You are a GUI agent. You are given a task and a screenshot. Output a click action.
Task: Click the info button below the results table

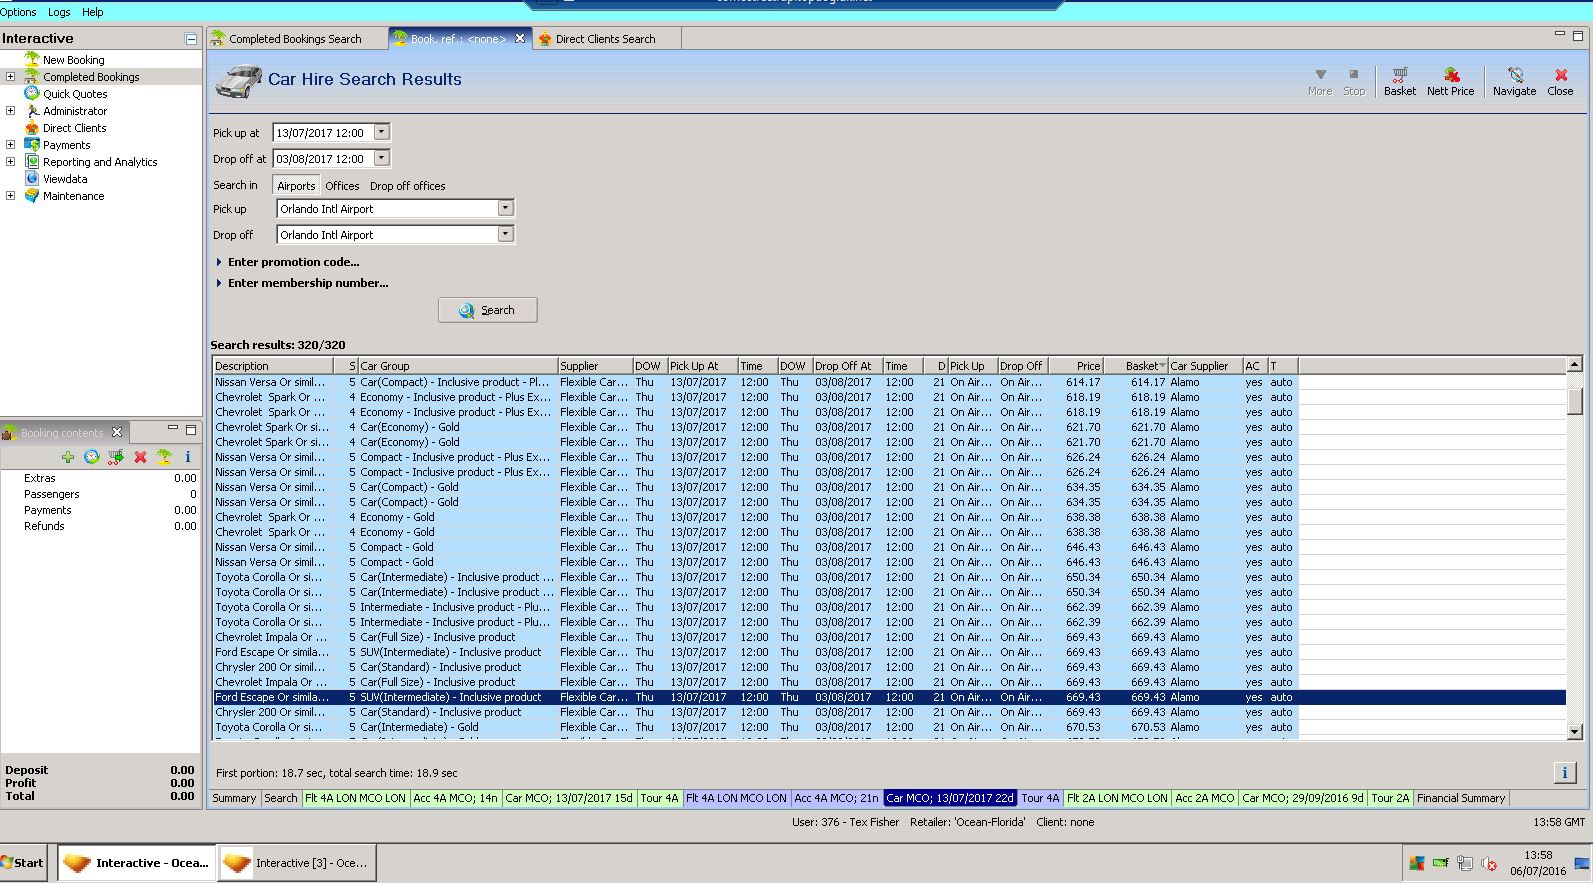1564,772
